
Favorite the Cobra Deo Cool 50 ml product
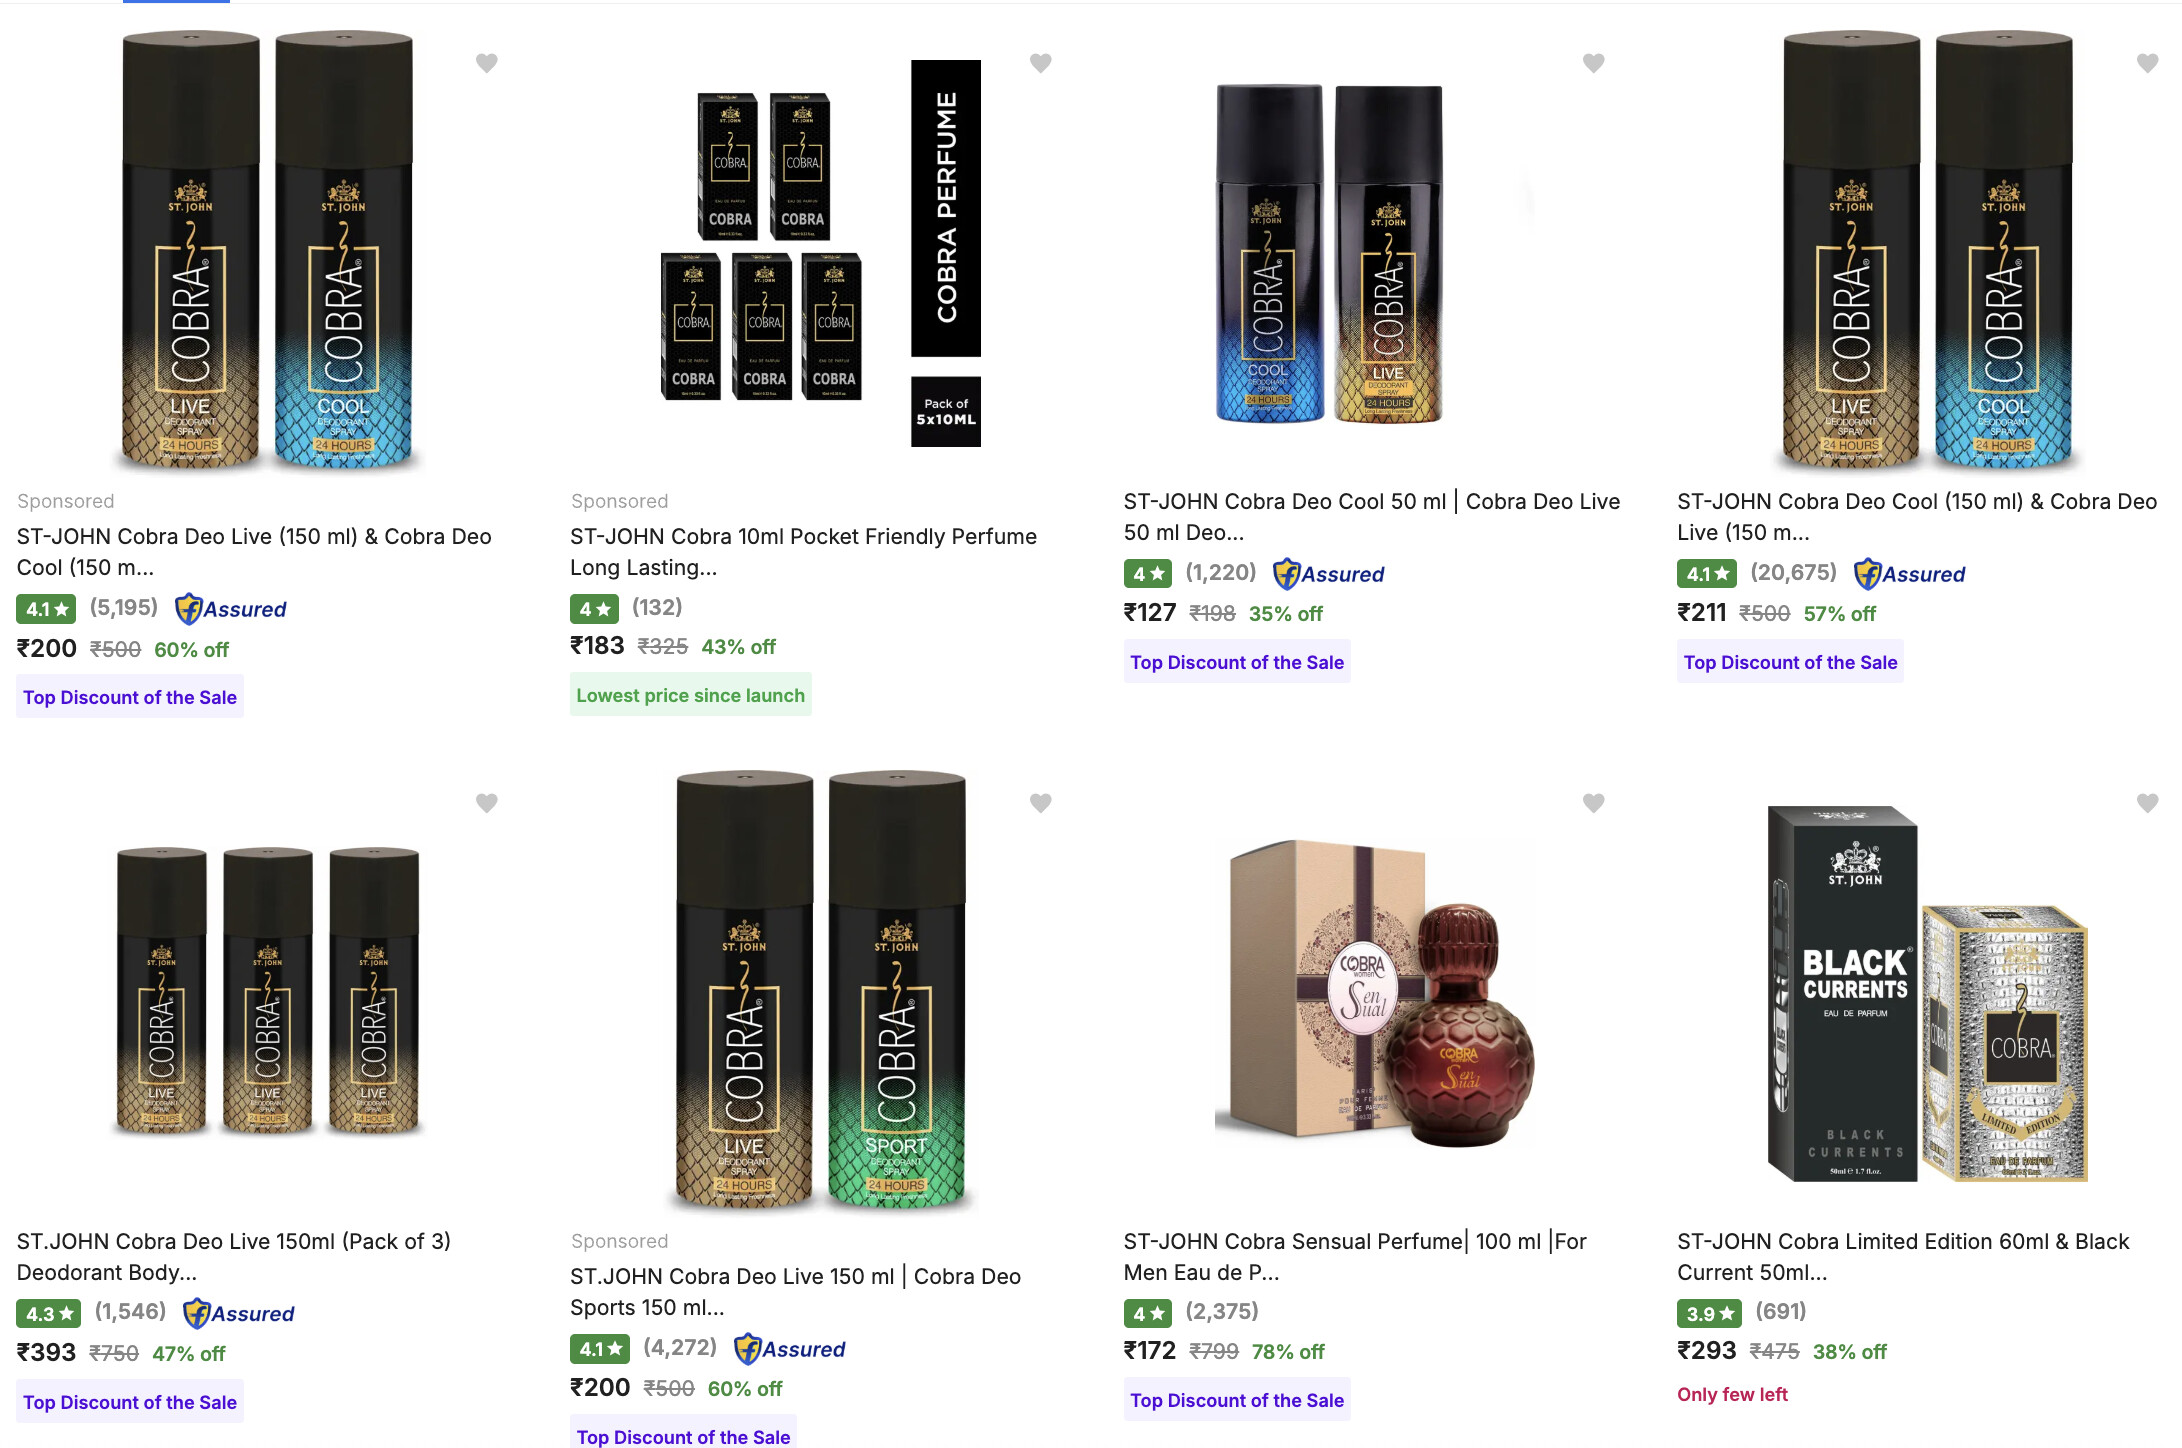1593,63
